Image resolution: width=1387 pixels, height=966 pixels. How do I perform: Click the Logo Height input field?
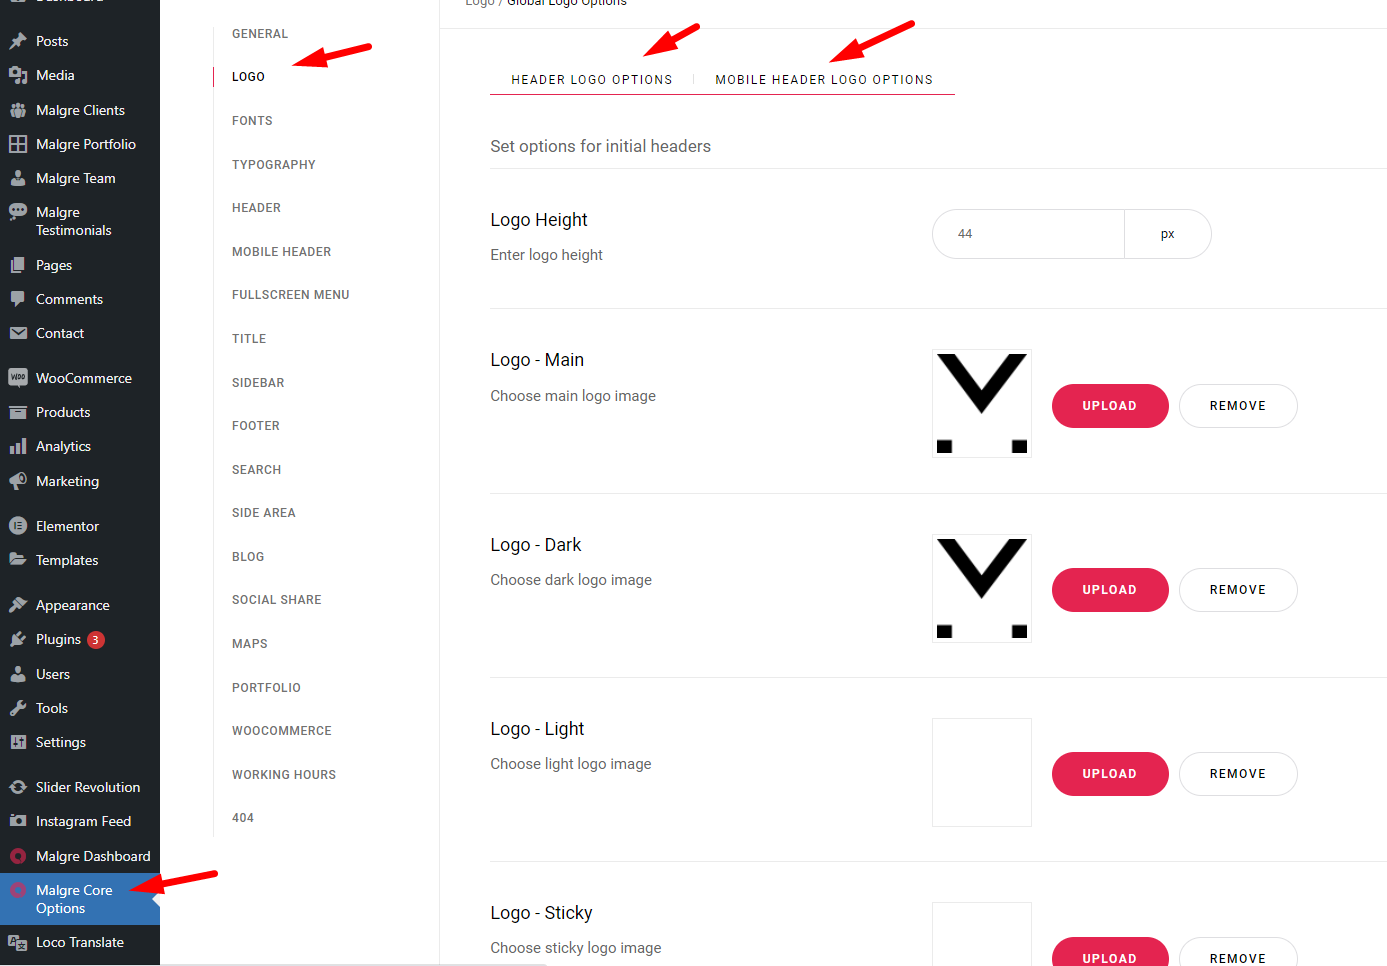[x=1028, y=234]
